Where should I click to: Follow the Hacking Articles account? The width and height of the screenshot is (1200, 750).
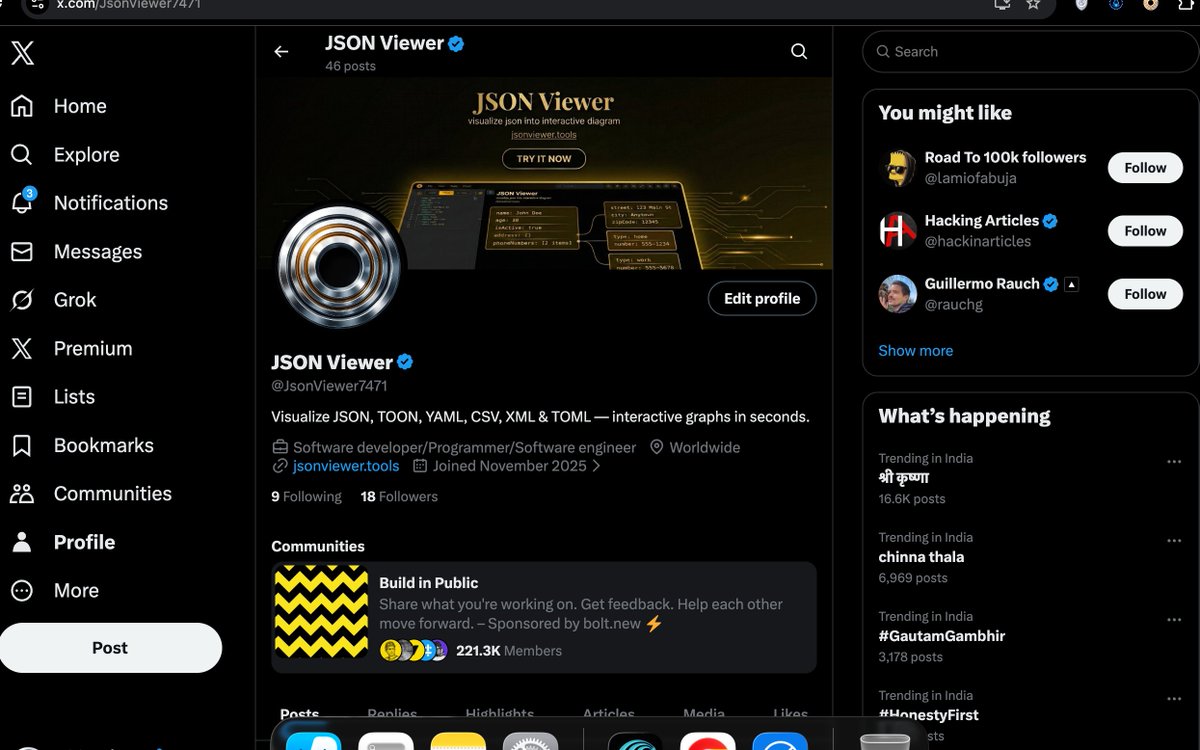(1144, 230)
